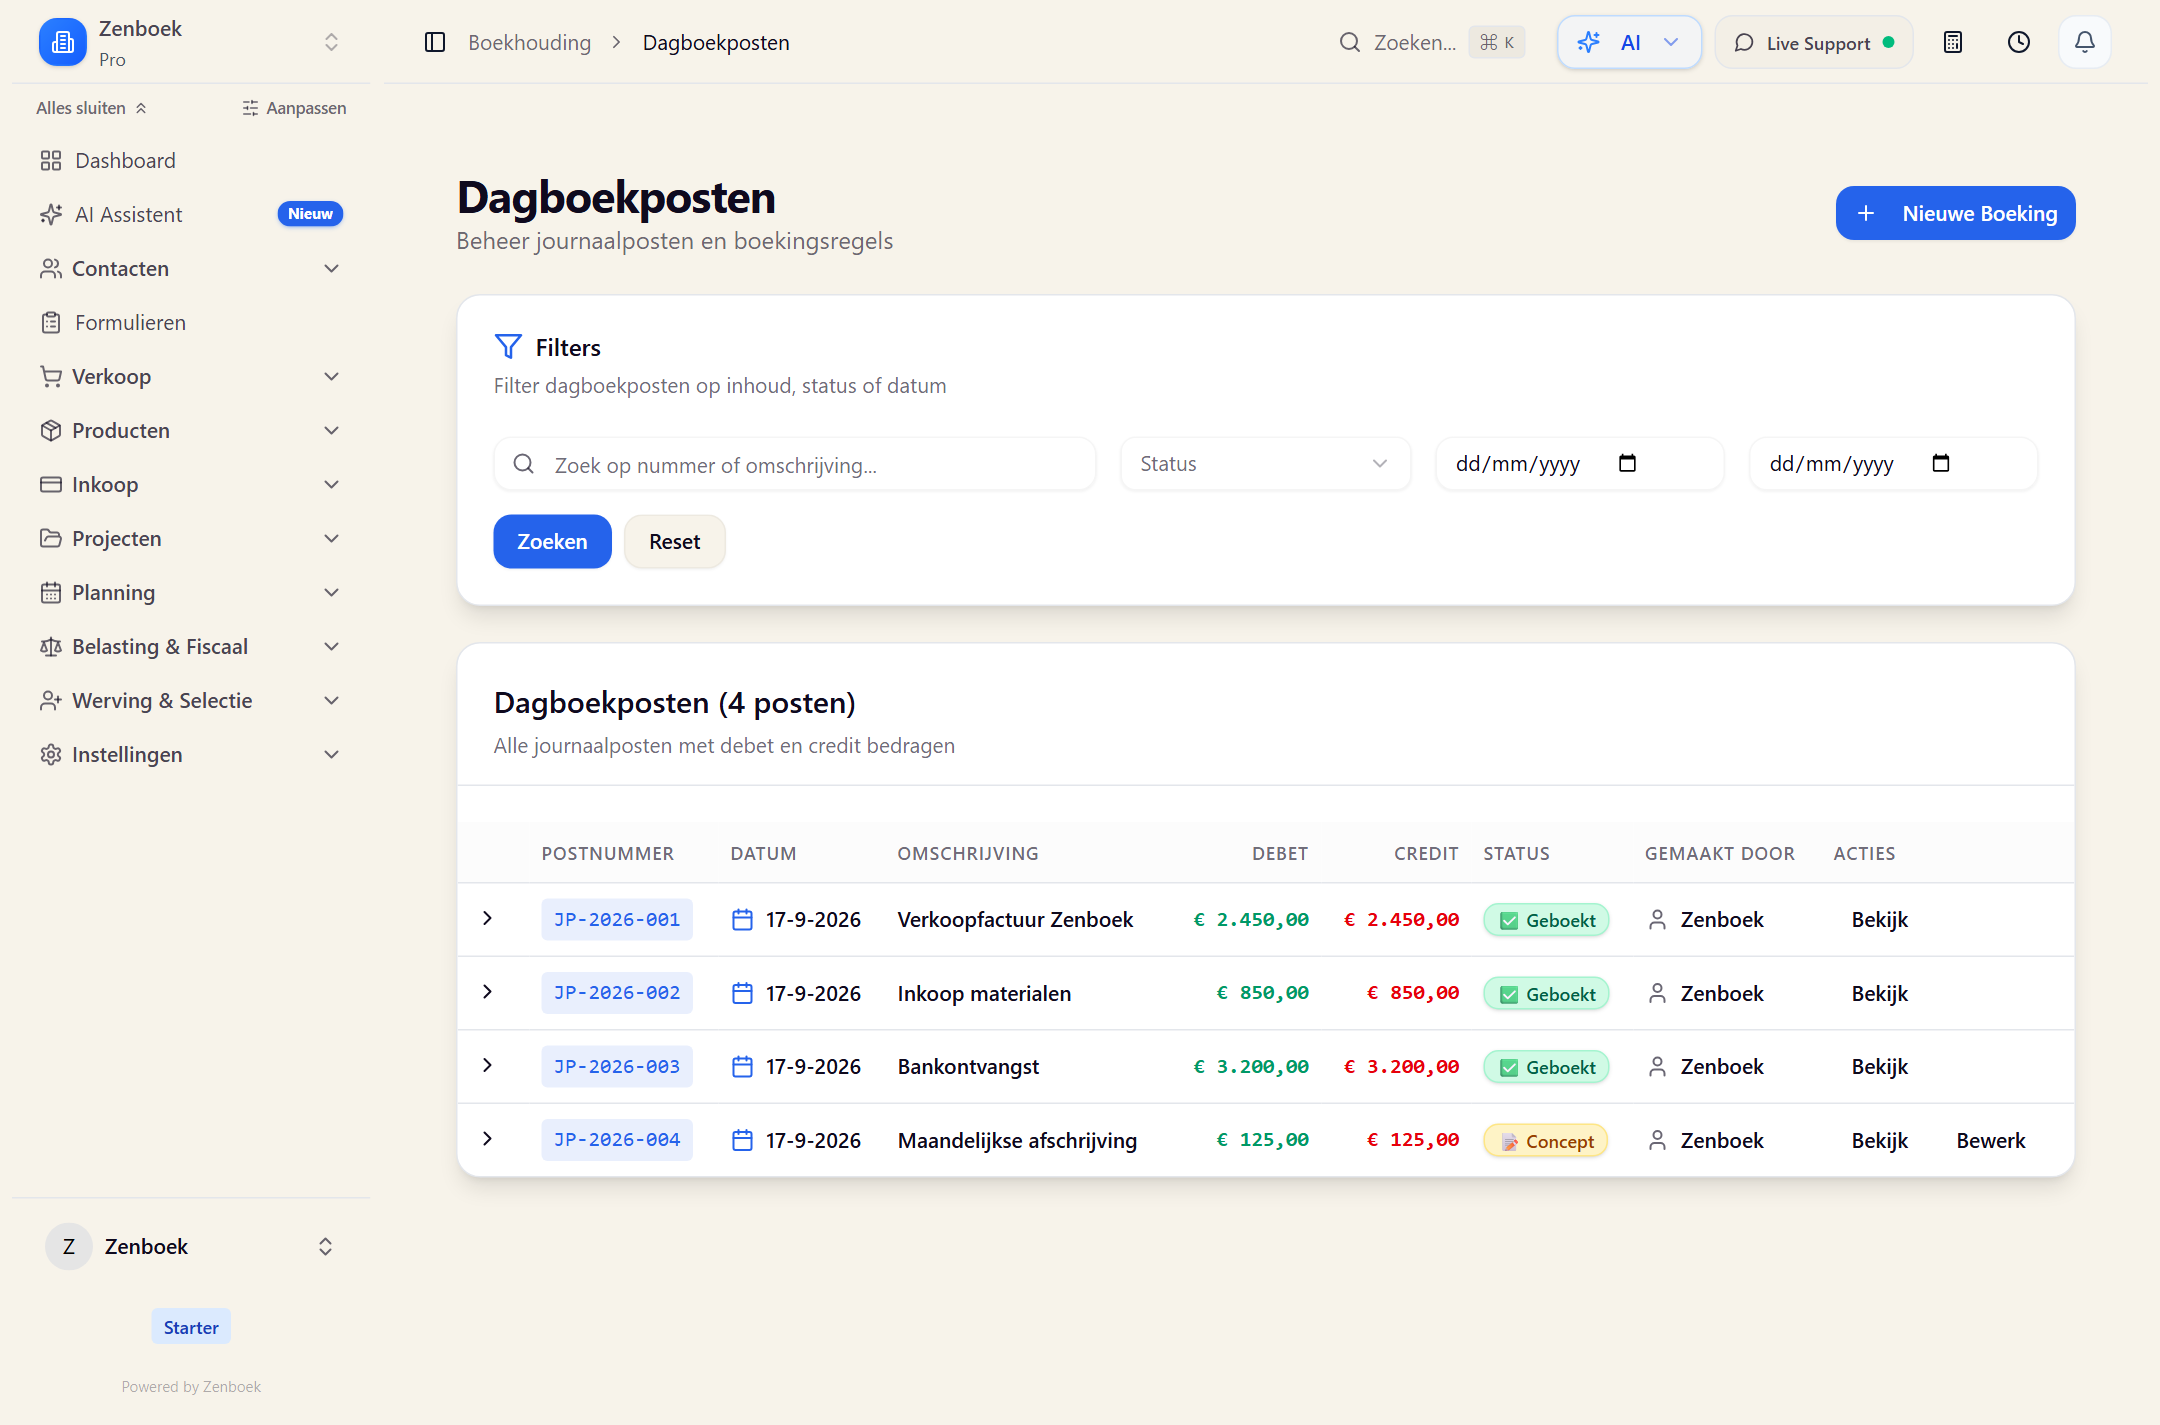Open the workspace switcher Zenboek Pro
This screenshot has width=2160, height=1425.
pyautogui.click(x=190, y=42)
